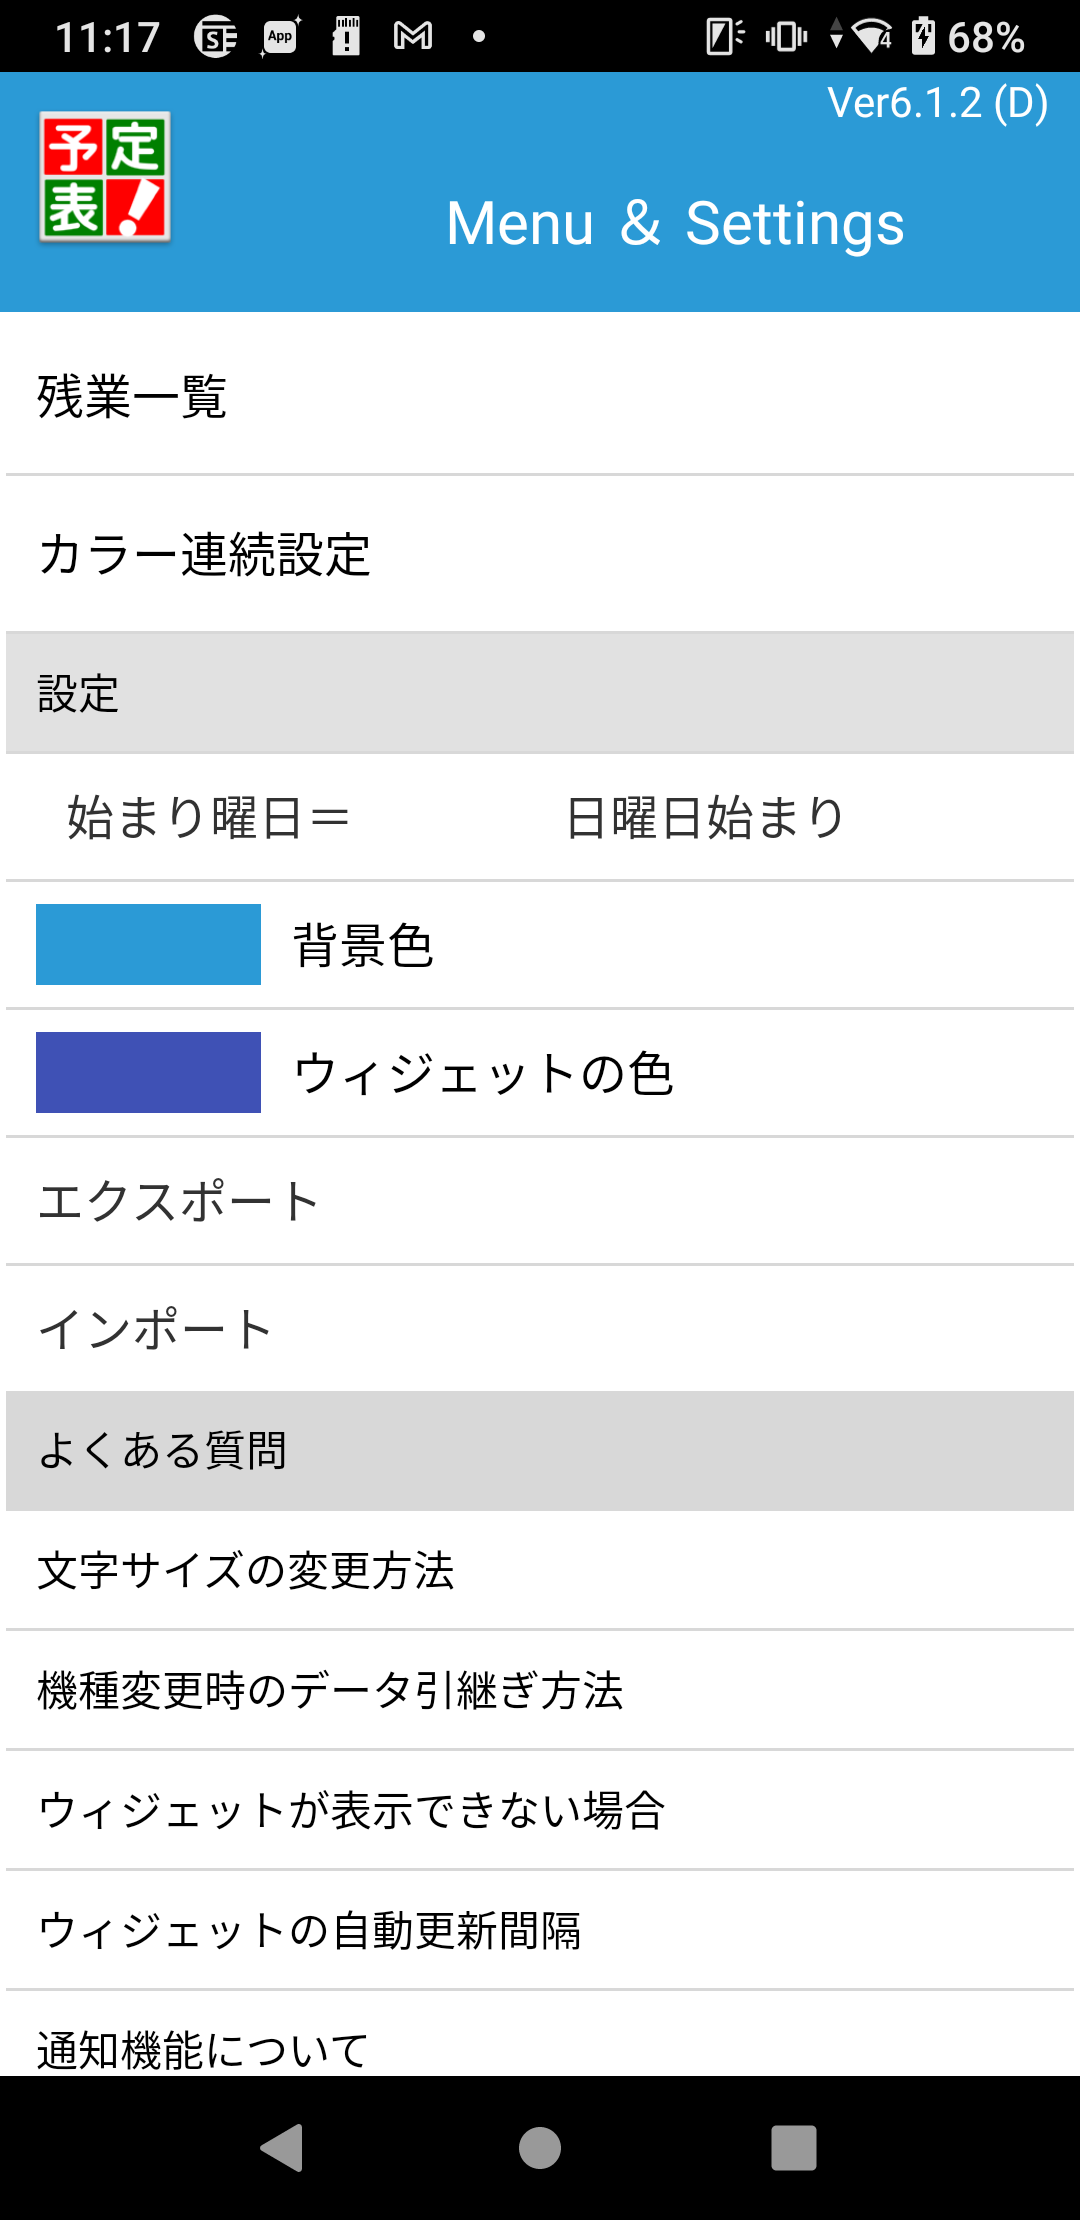Tap インポート to import data
Image resolution: width=1080 pixels, height=2220 pixels.
[x=540, y=1329]
